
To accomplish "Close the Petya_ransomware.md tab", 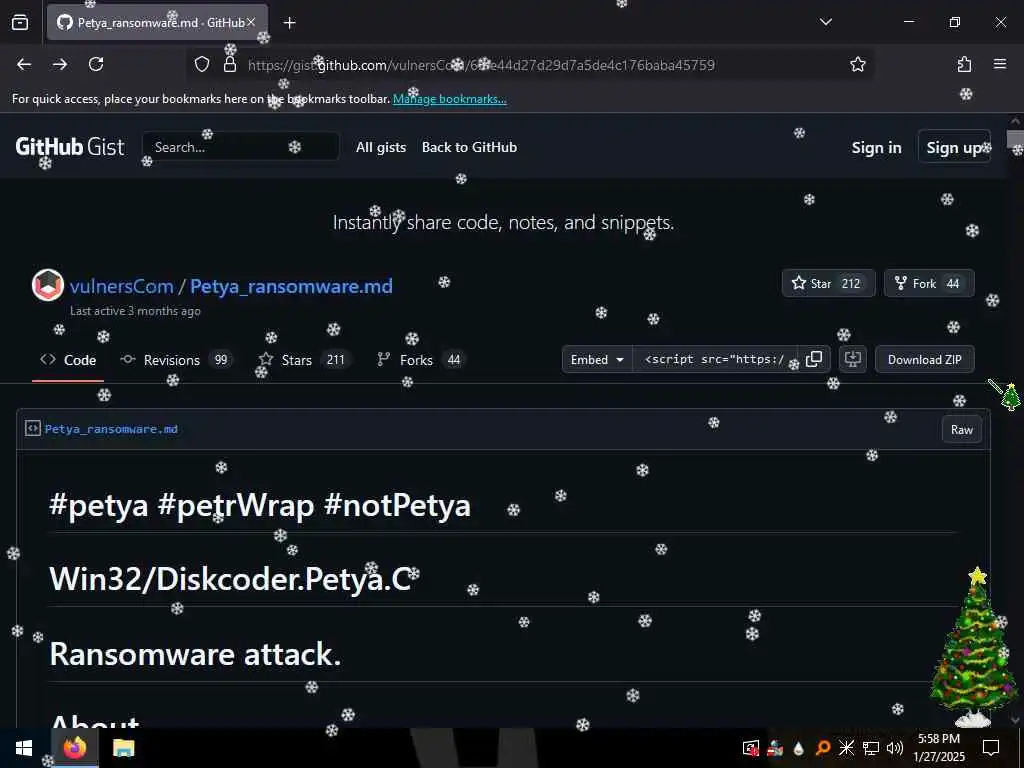I will coord(251,22).
